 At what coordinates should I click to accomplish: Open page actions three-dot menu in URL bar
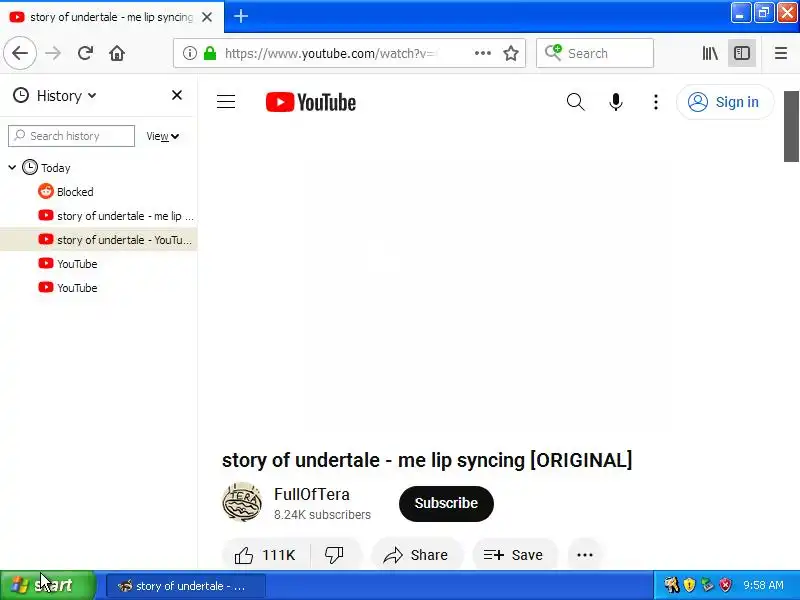tap(482, 53)
